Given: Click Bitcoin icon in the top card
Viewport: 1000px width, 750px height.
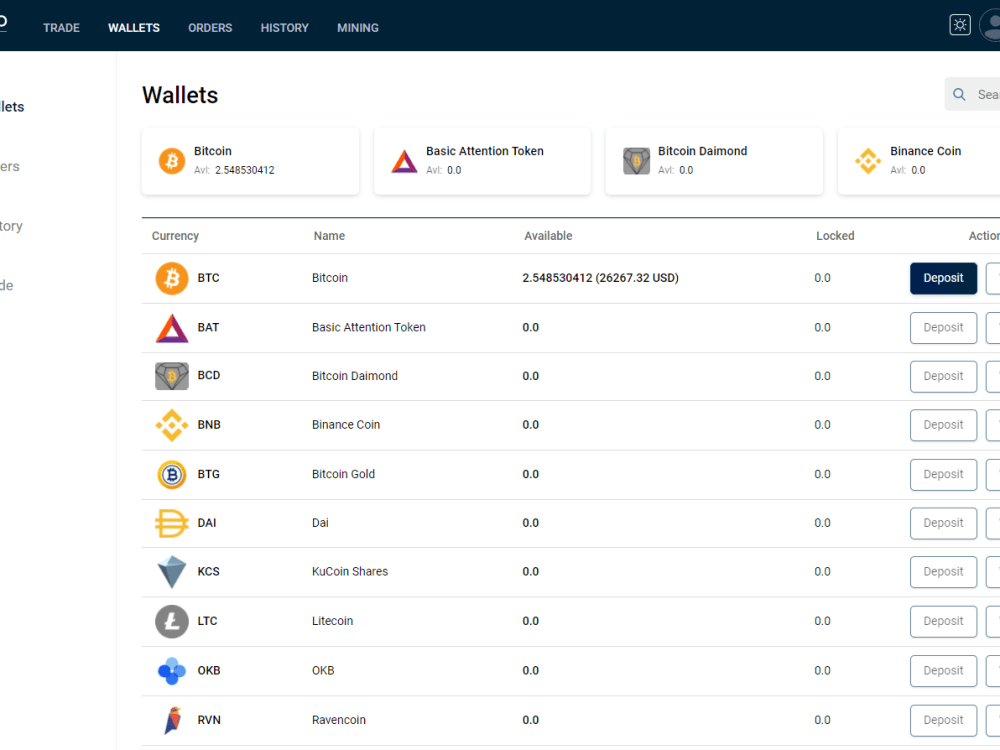Looking at the screenshot, I should [172, 161].
